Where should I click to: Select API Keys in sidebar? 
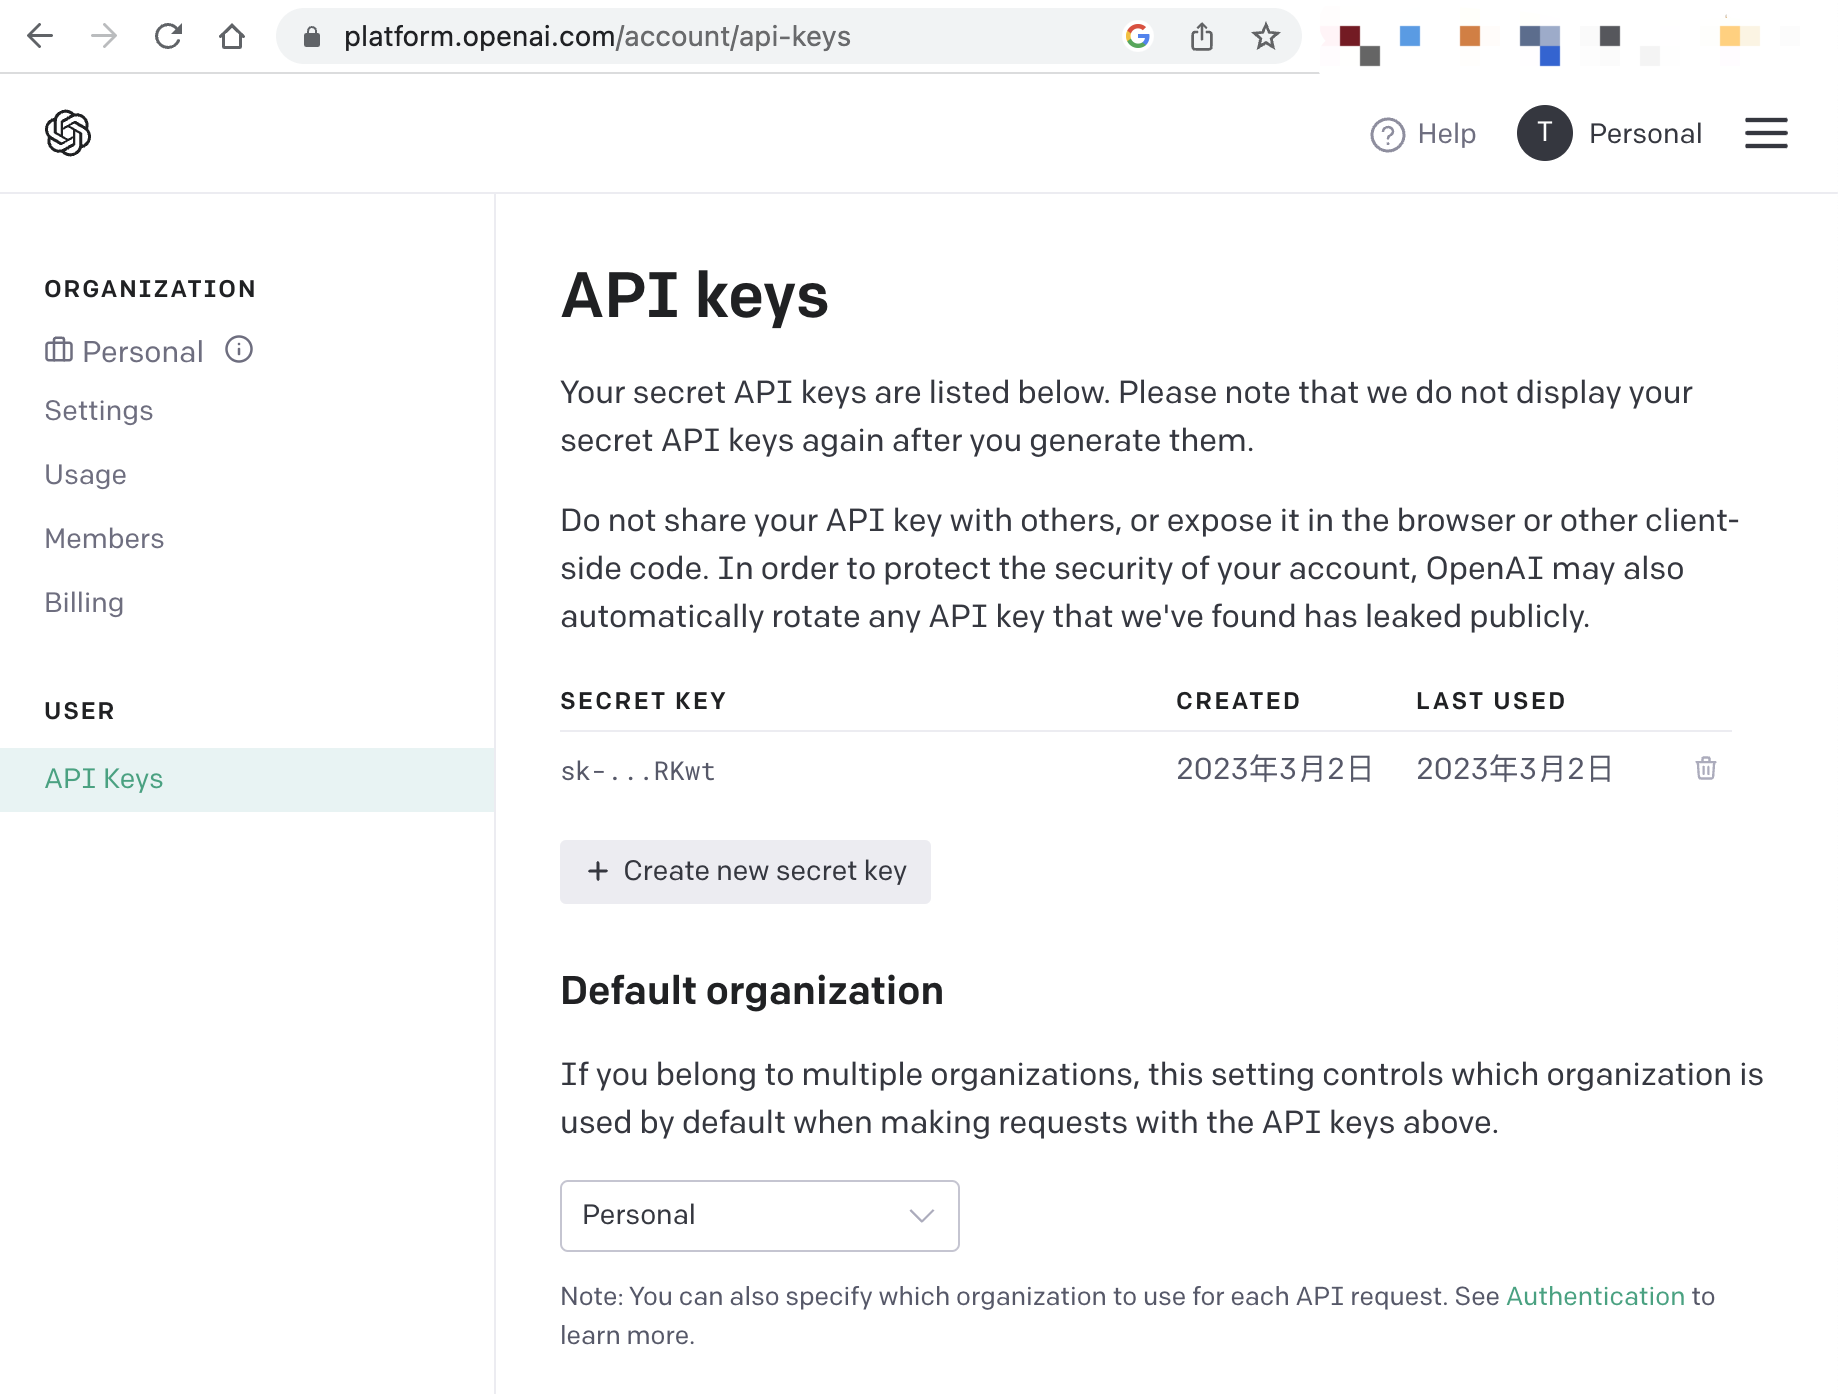104,779
